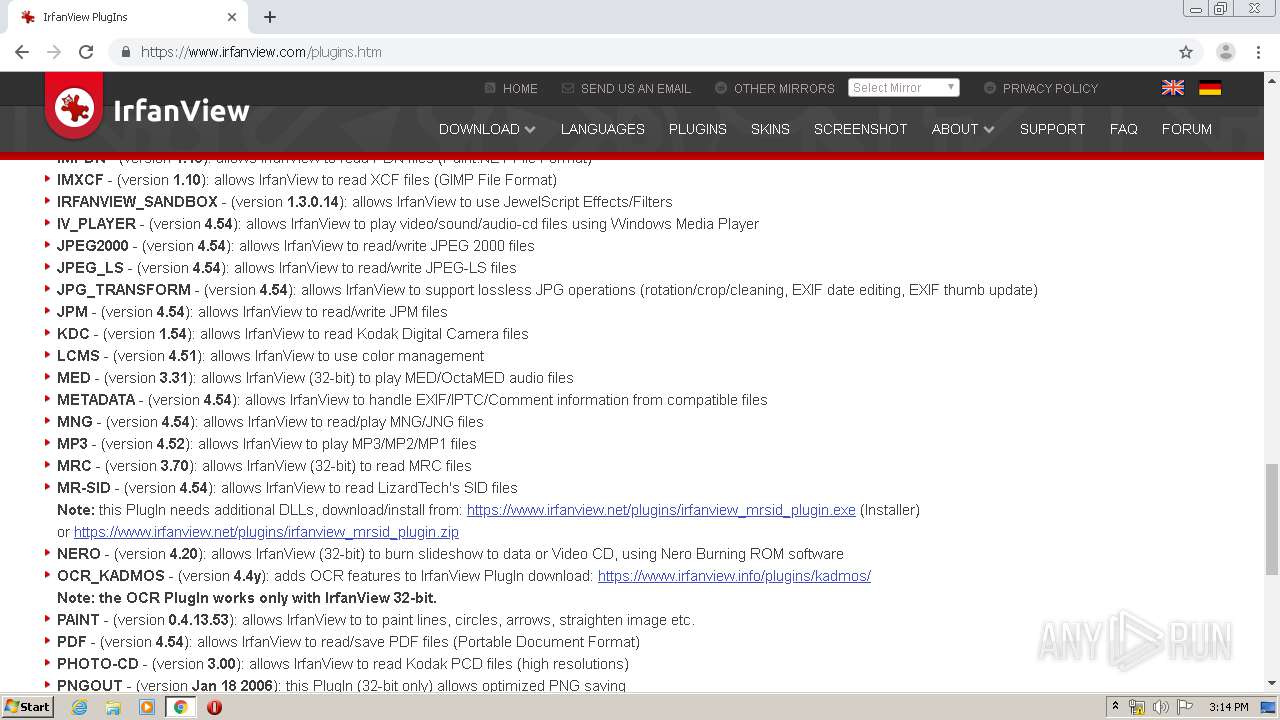Click the HOME link in top bar
This screenshot has width=1280, height=720.
click(511, 88)
